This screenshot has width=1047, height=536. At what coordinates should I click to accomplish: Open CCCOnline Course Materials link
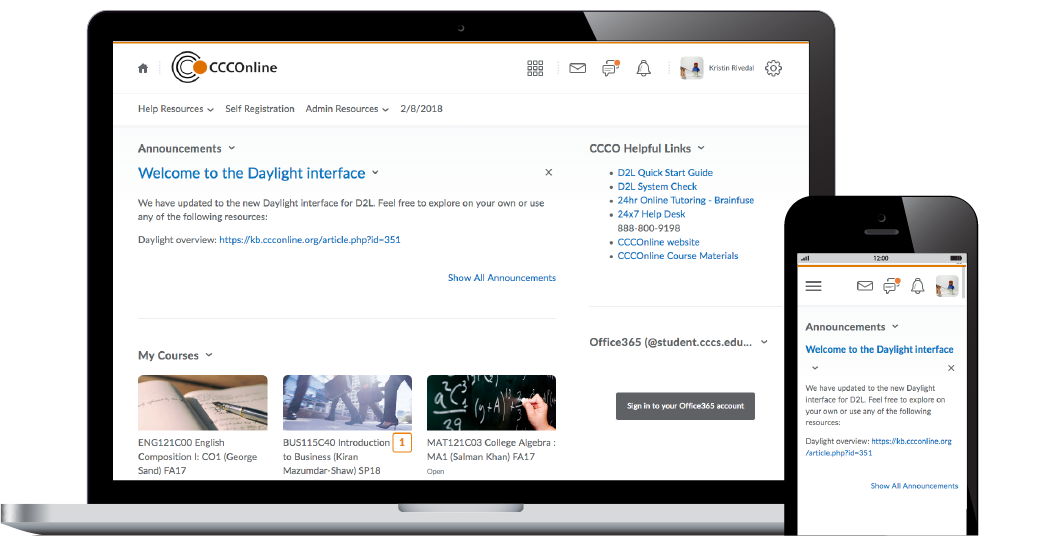click(x=678, y=256)
